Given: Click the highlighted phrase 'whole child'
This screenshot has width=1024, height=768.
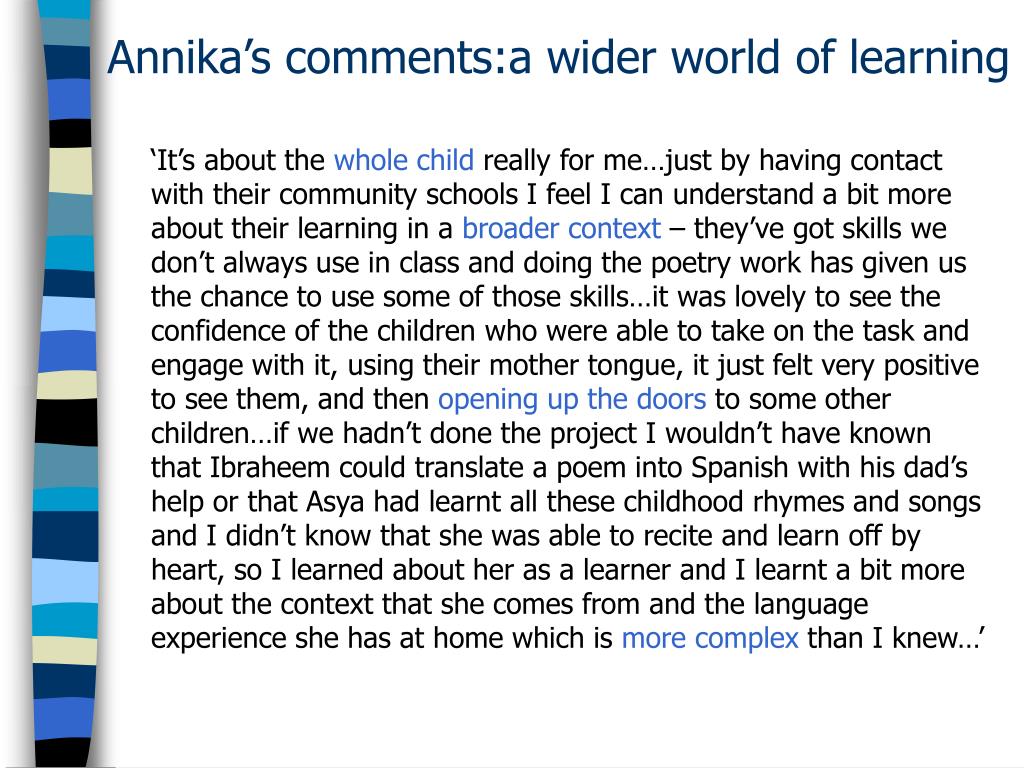Looking at the screenshot, I should tap(404, 161).
